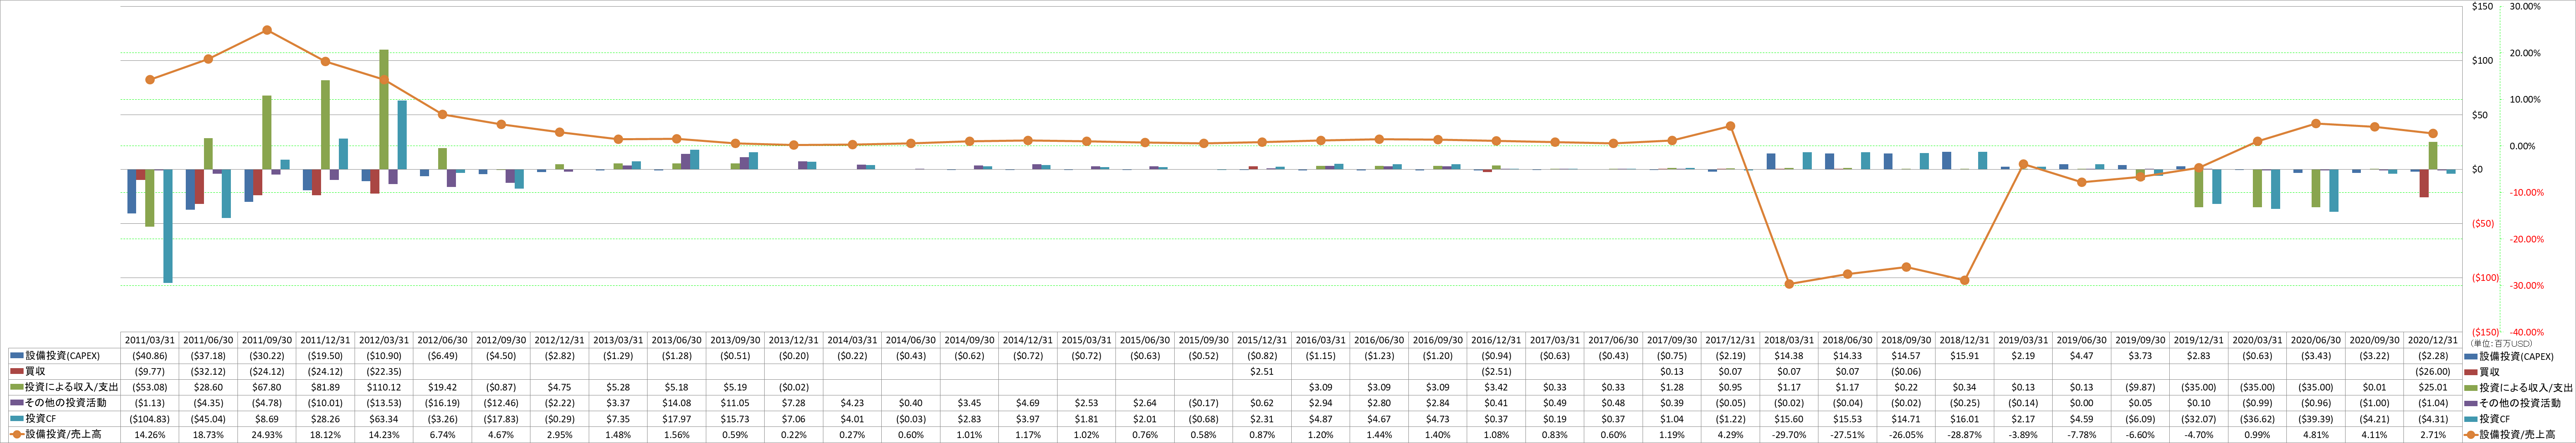Click the other investing value ($16.19)
The height and width of the screenshot is (443, 2576).
(x=442, y=403)
